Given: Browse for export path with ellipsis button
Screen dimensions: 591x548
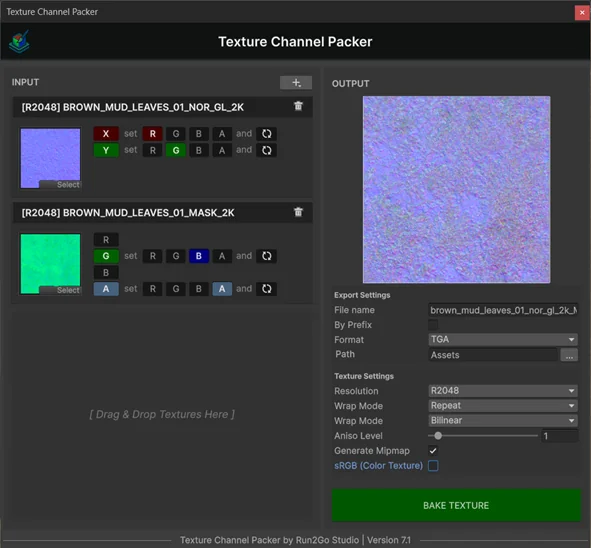Looking at the screenshot, I should pyautogui.click(x=569, y=355).
